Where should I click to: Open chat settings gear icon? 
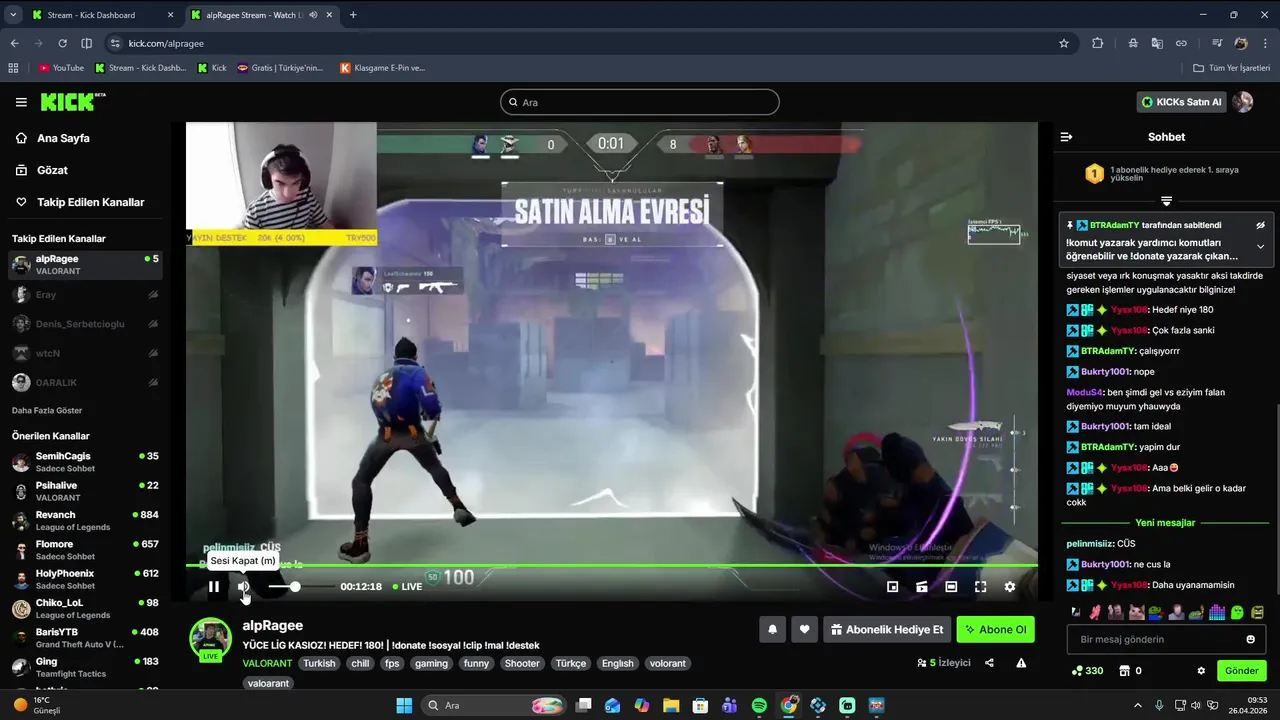(x=1201, y=671)
